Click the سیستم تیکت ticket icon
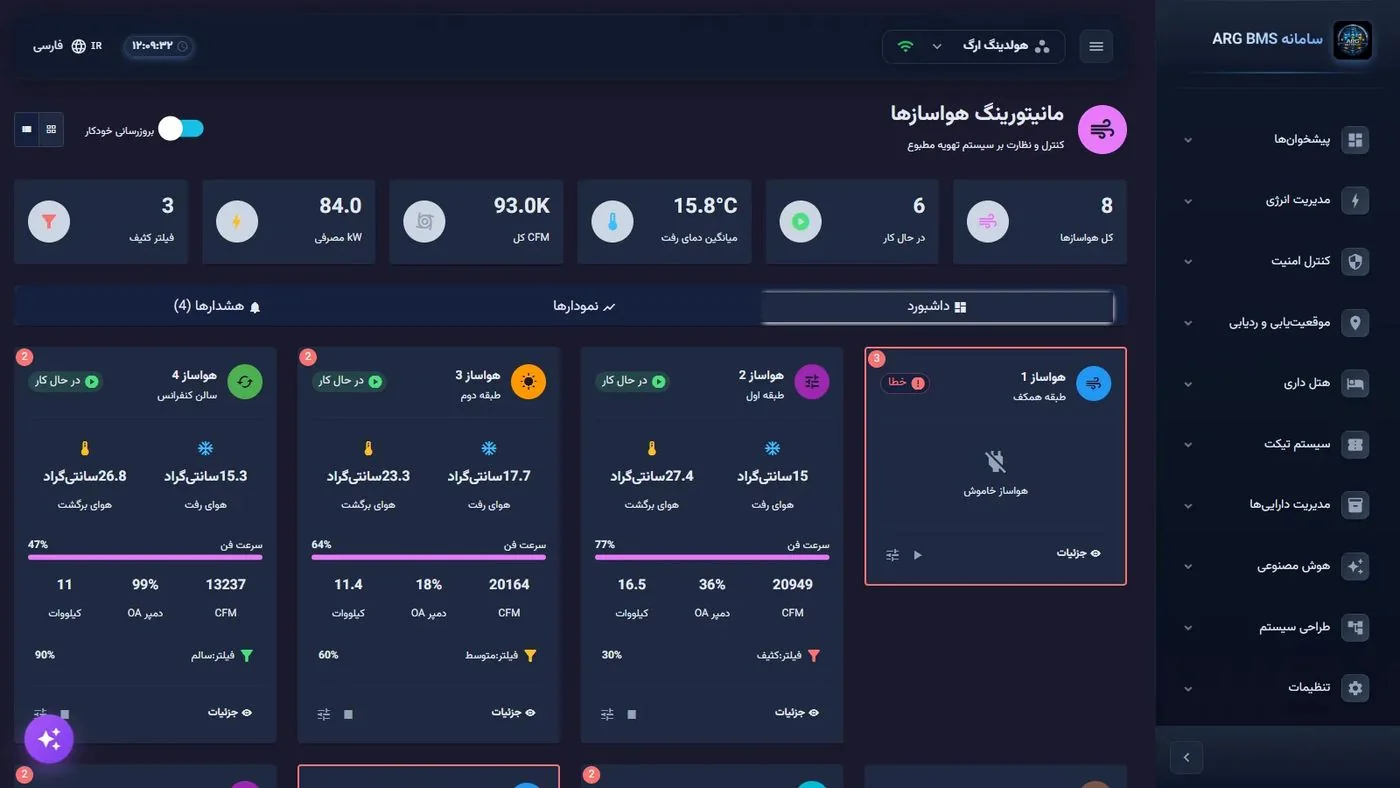This screenshot has height=788, width=1400. (x=1355, y=445)
